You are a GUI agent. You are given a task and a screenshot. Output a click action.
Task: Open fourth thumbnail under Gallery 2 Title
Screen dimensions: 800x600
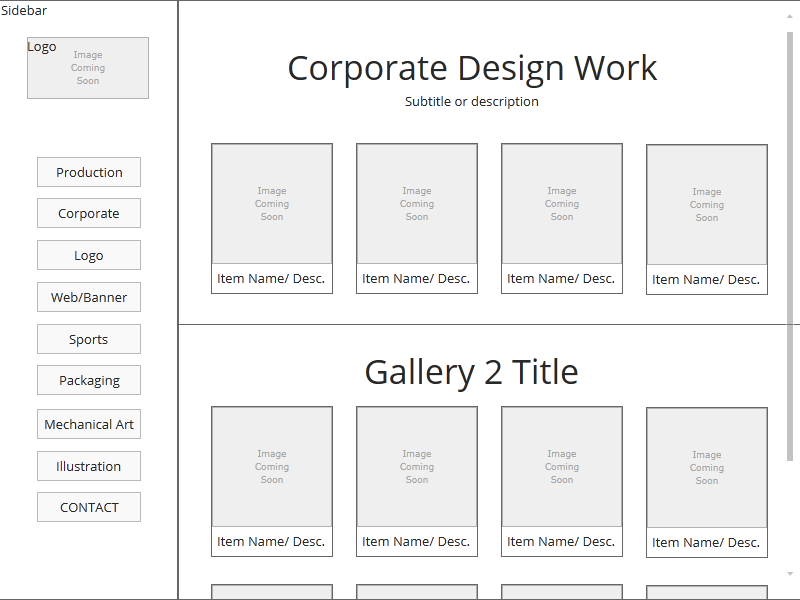pos(707,468)
